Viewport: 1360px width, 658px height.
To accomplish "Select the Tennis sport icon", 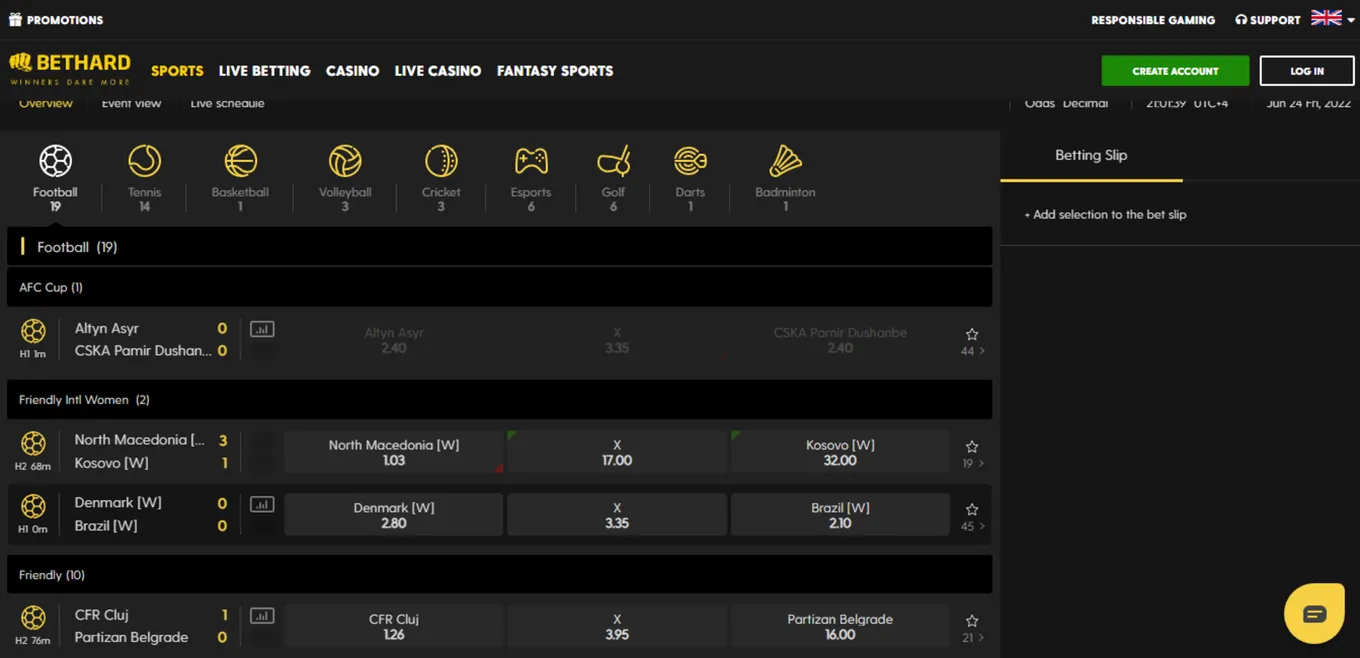I will (144, 161).
